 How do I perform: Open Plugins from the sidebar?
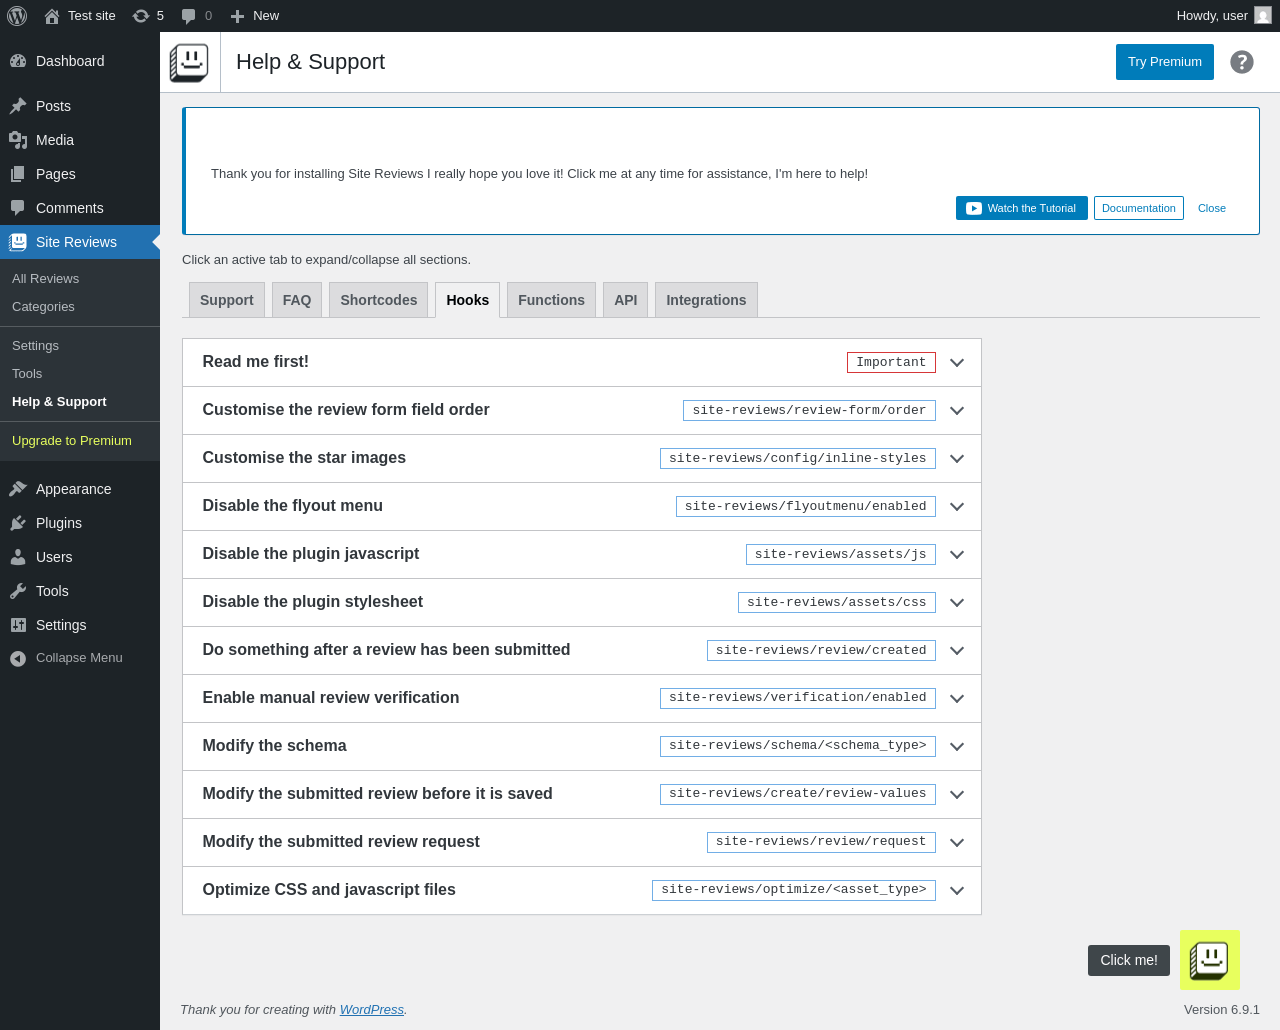[59, 523]
